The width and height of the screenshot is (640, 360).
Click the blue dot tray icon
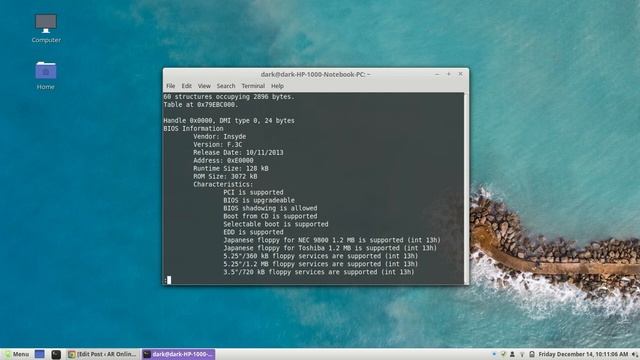pyautogui.click(x=494, y=354)
